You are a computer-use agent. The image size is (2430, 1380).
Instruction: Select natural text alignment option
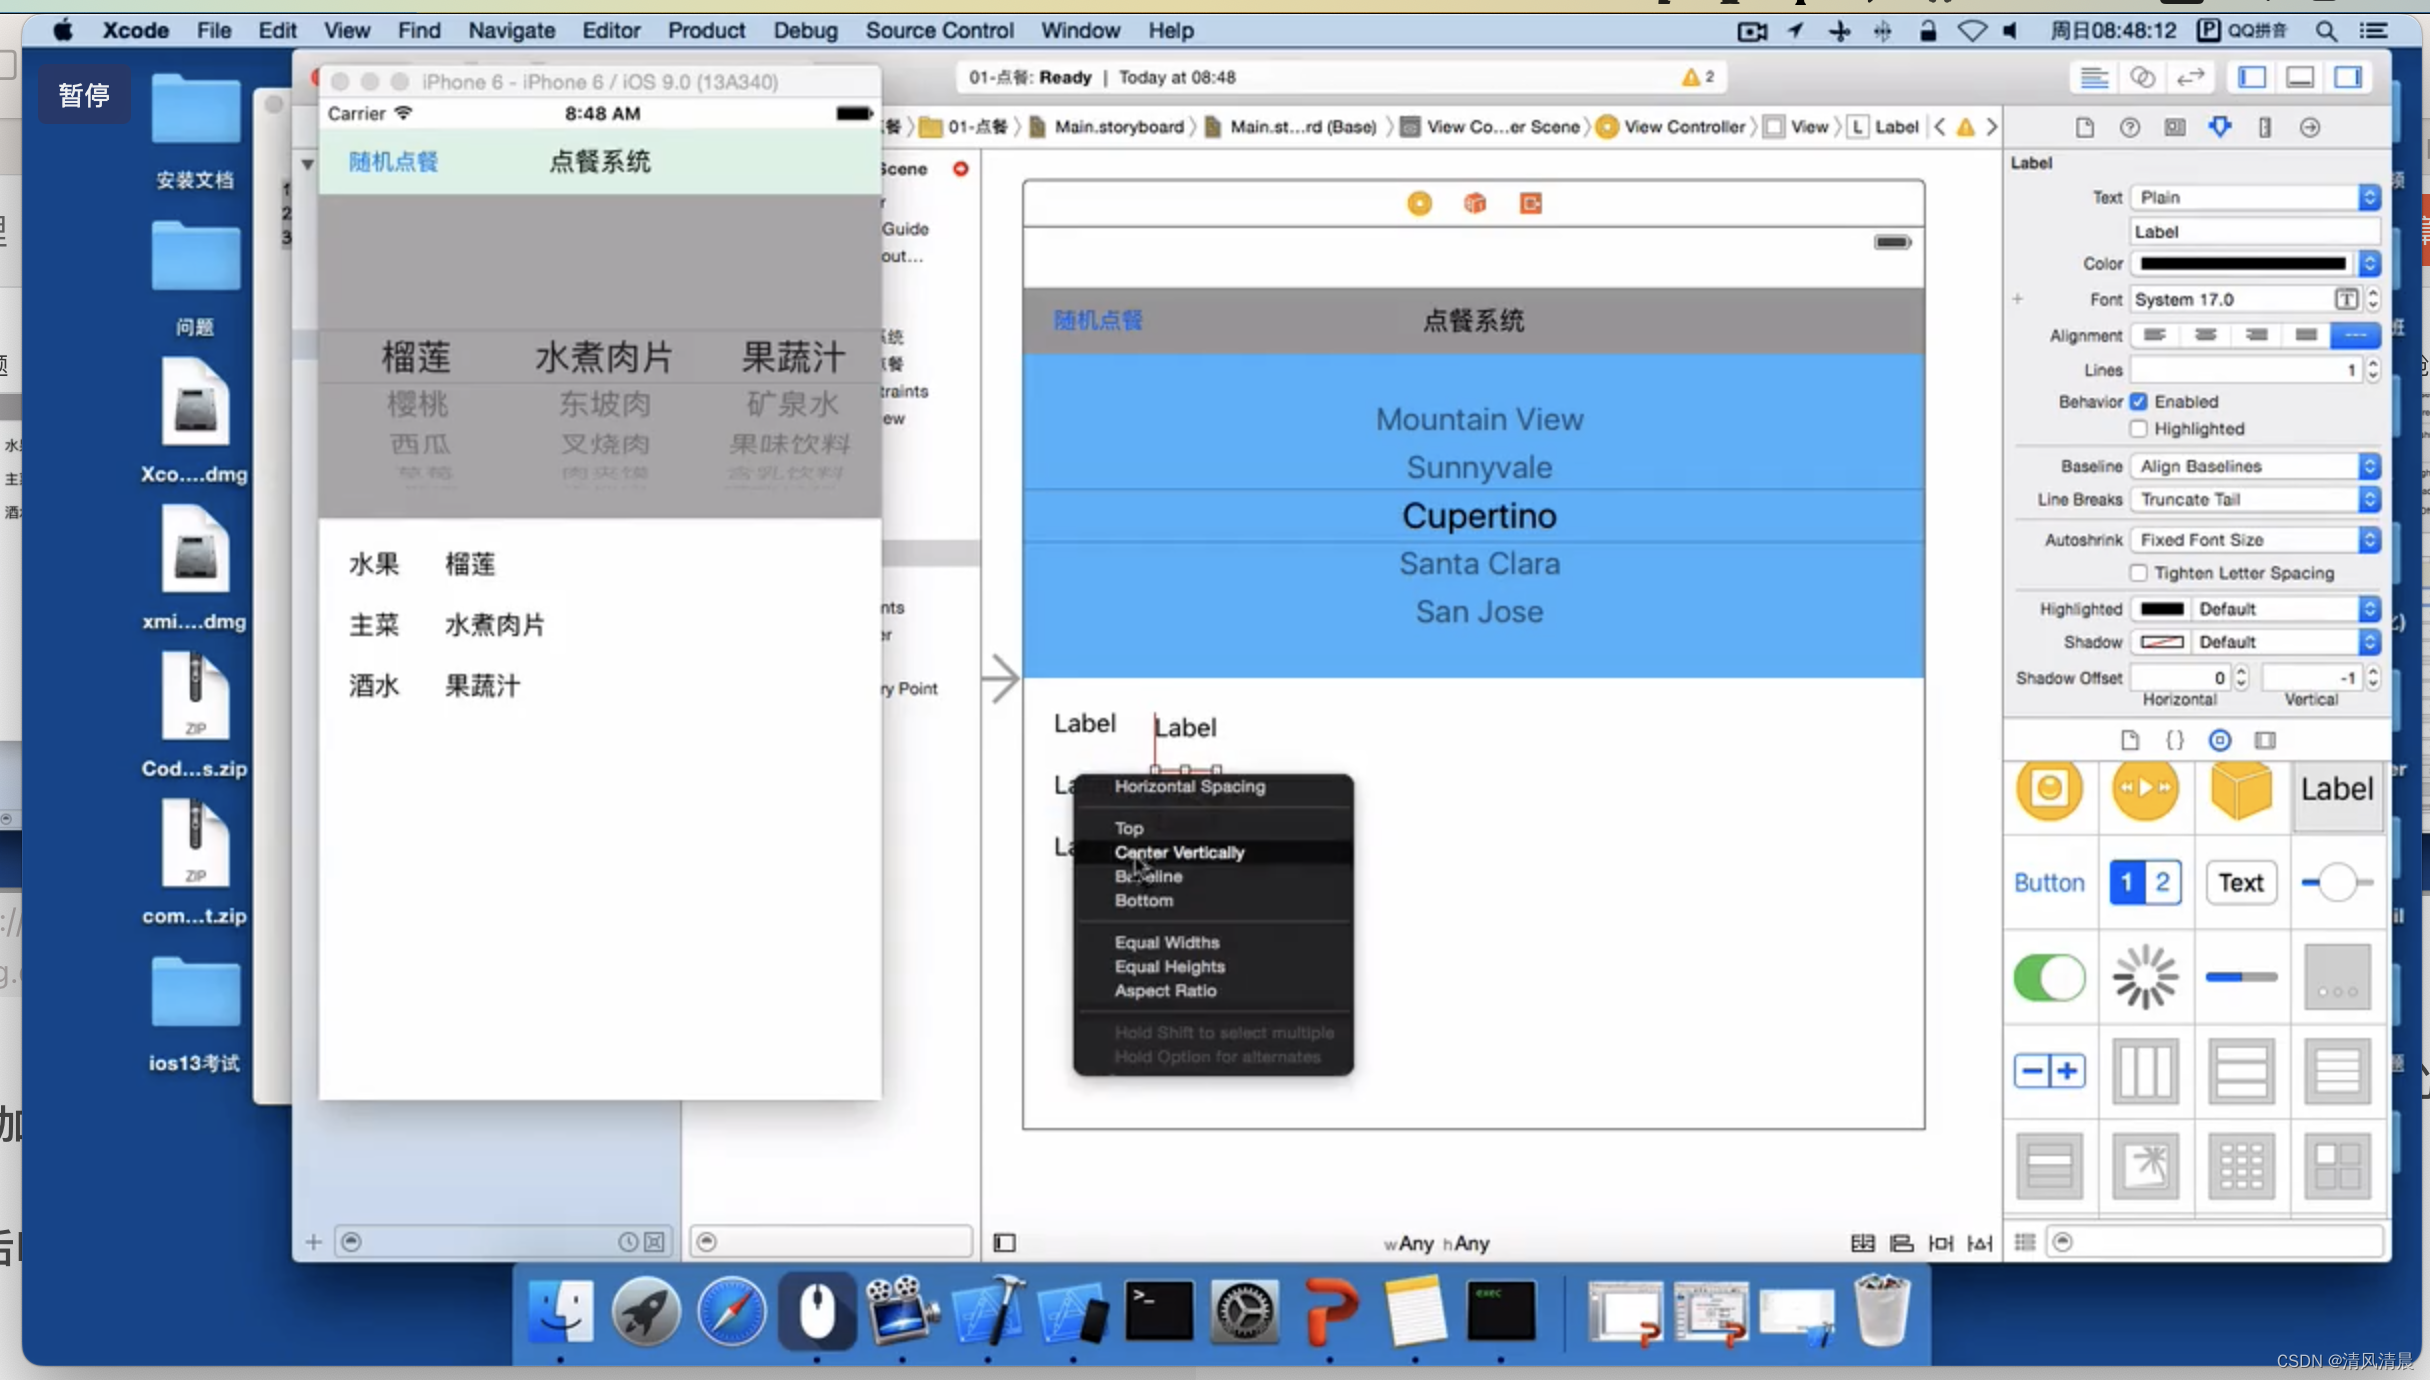2355,335
